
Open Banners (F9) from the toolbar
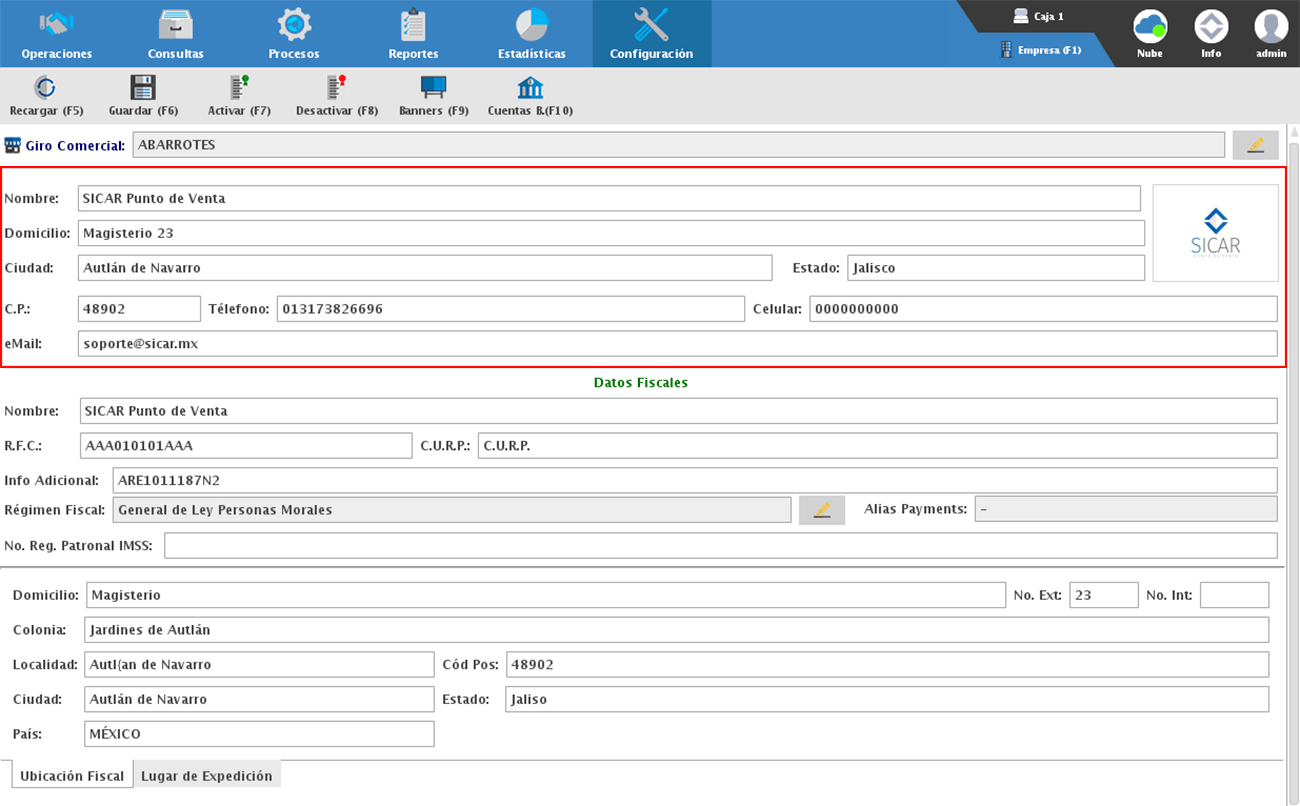(x=433, y=88)
